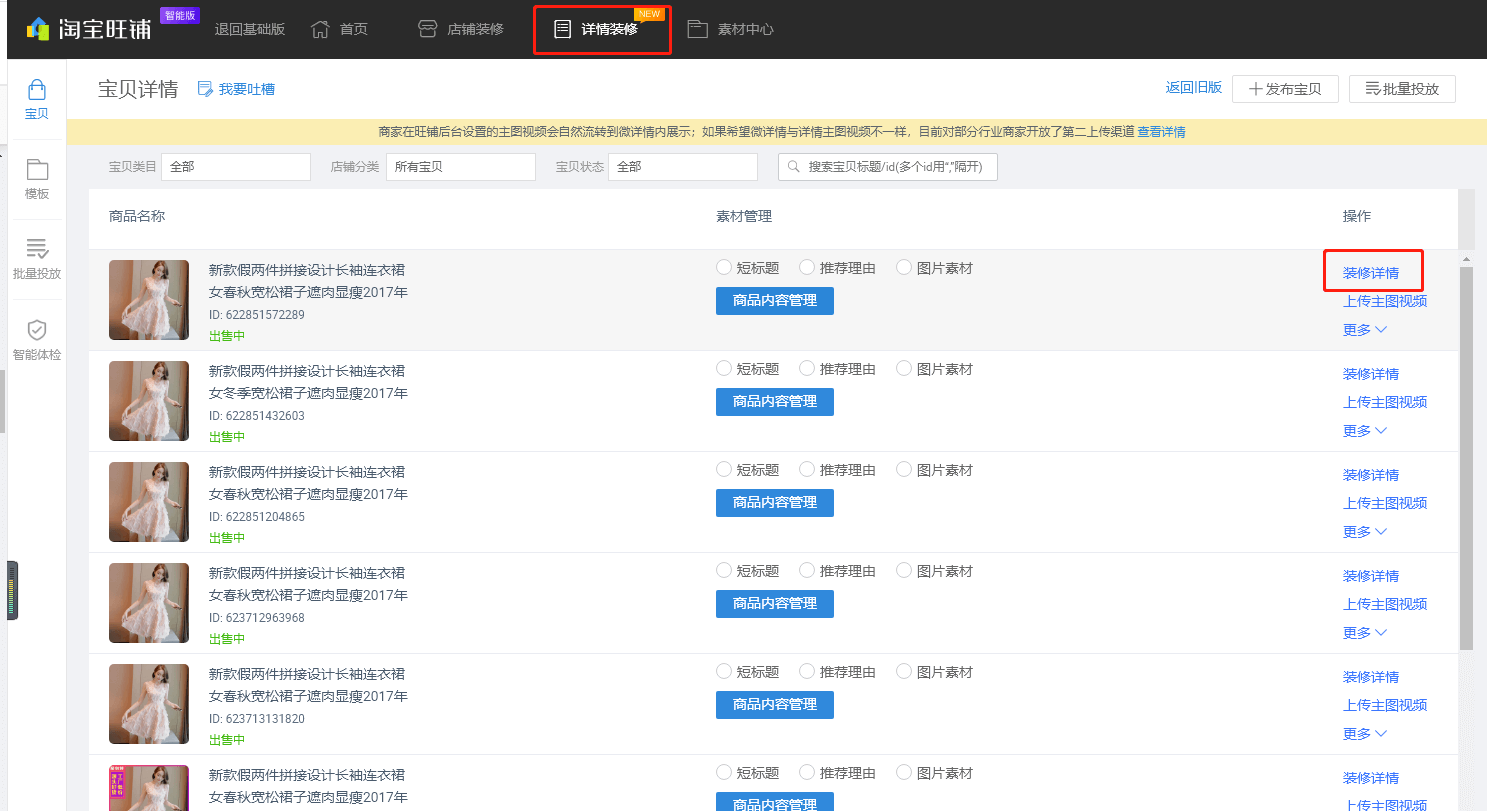
Task: Click 商品内容管理 for ID 623712963968
Action: [x=775, y=603]
